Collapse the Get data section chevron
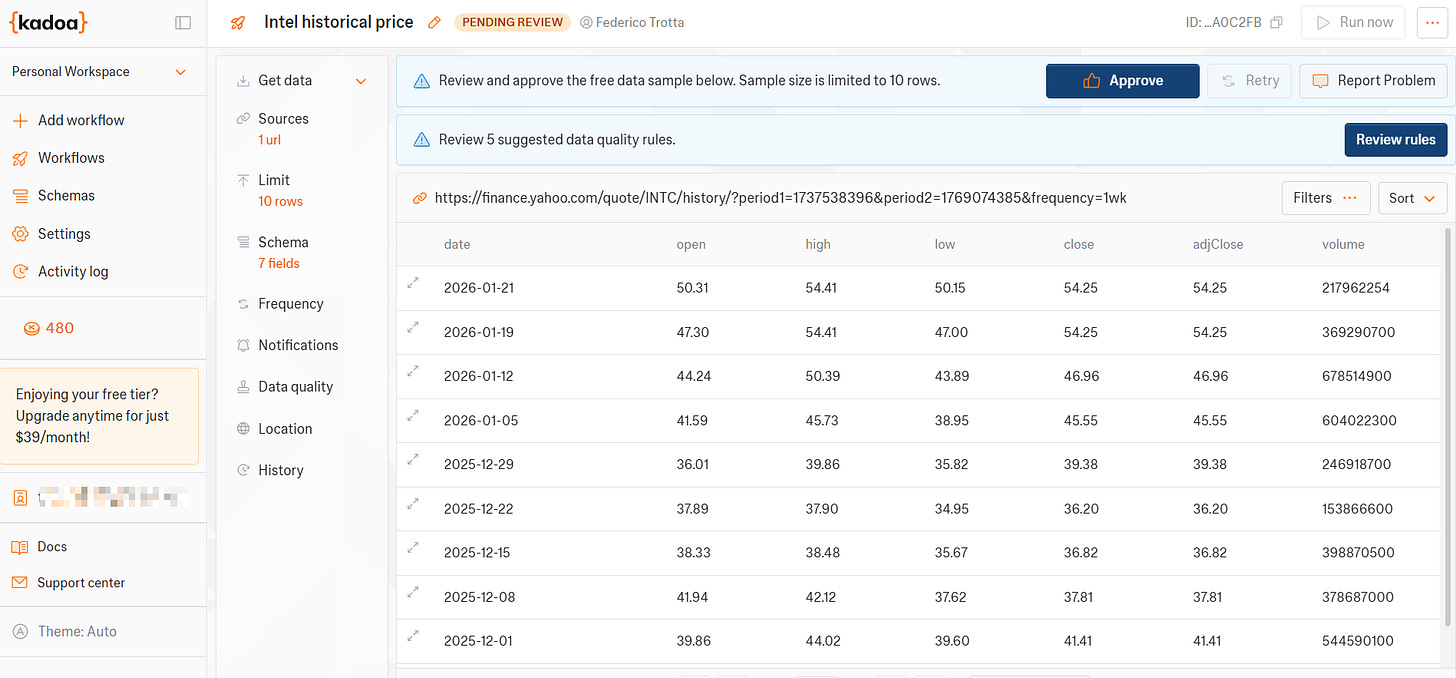This screenshot has height=678, width=1456. (x=361, y=81)
